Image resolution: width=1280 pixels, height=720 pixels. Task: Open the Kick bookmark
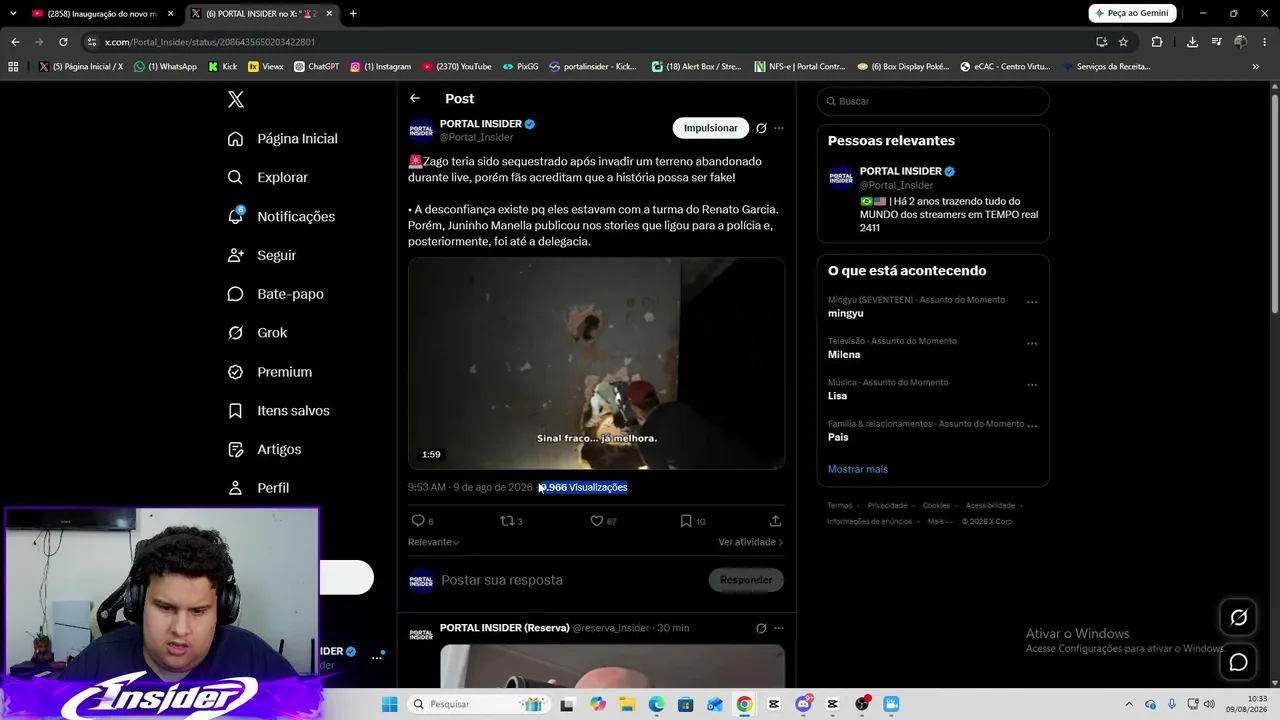(223, 67)
